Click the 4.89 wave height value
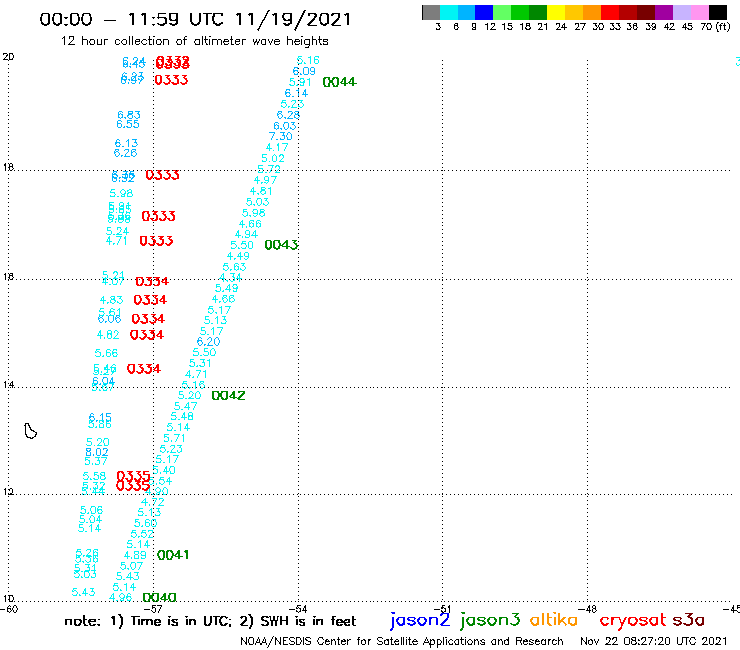This screenshot has height=650, width=740. (x=135, y=556)
